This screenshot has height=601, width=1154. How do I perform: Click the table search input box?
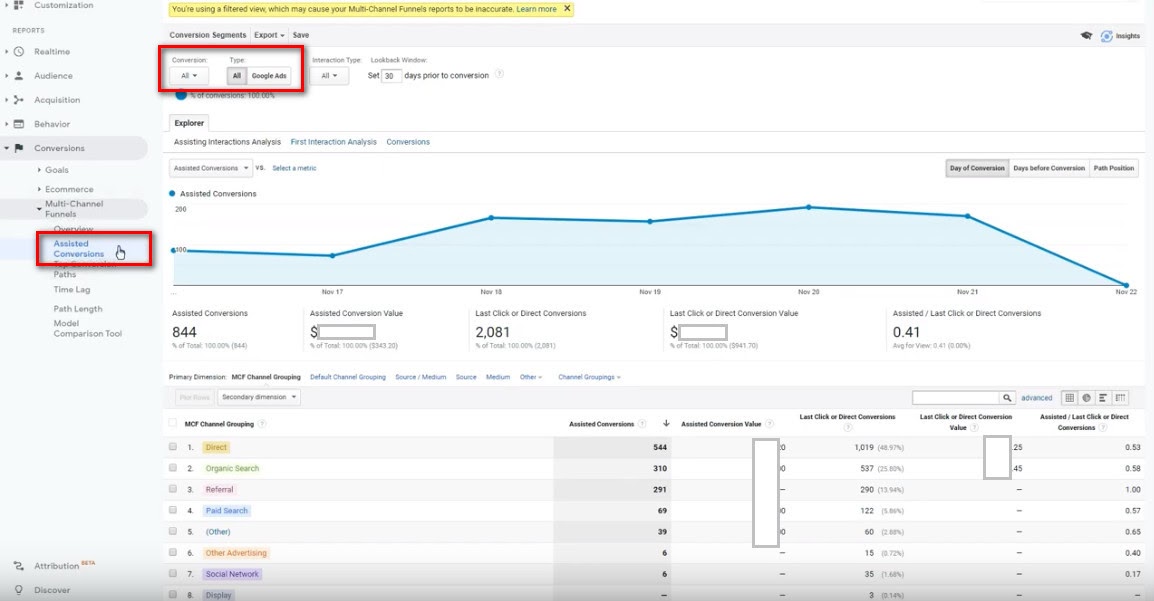click(x=956, y=398)
